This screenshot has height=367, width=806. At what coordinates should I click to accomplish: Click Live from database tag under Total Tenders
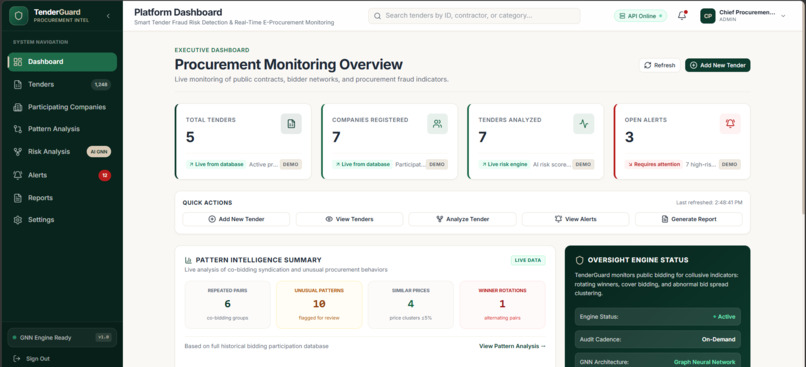(216, 164)
